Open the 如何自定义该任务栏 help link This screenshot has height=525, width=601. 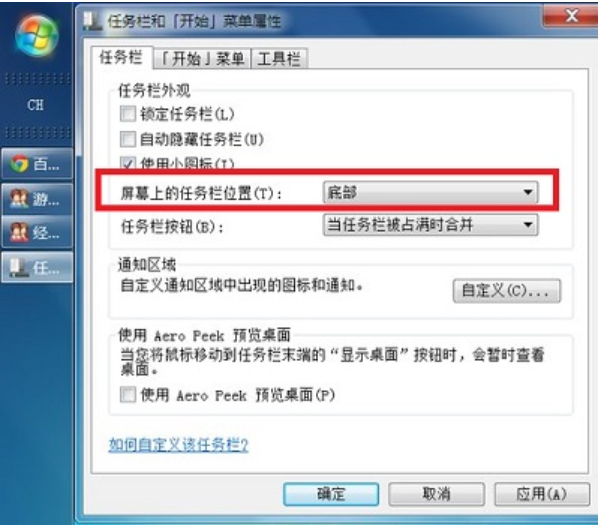179,445
